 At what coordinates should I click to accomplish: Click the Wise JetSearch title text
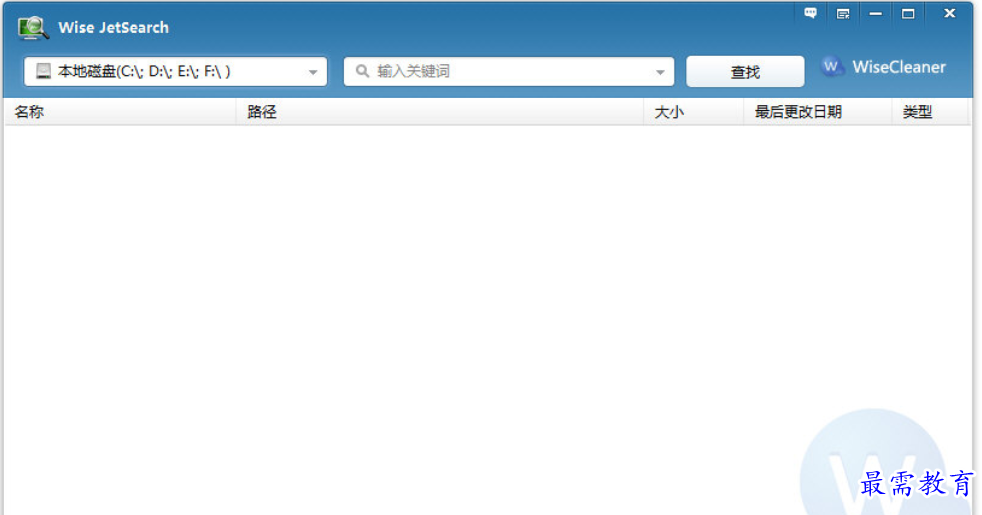(113, 28)
